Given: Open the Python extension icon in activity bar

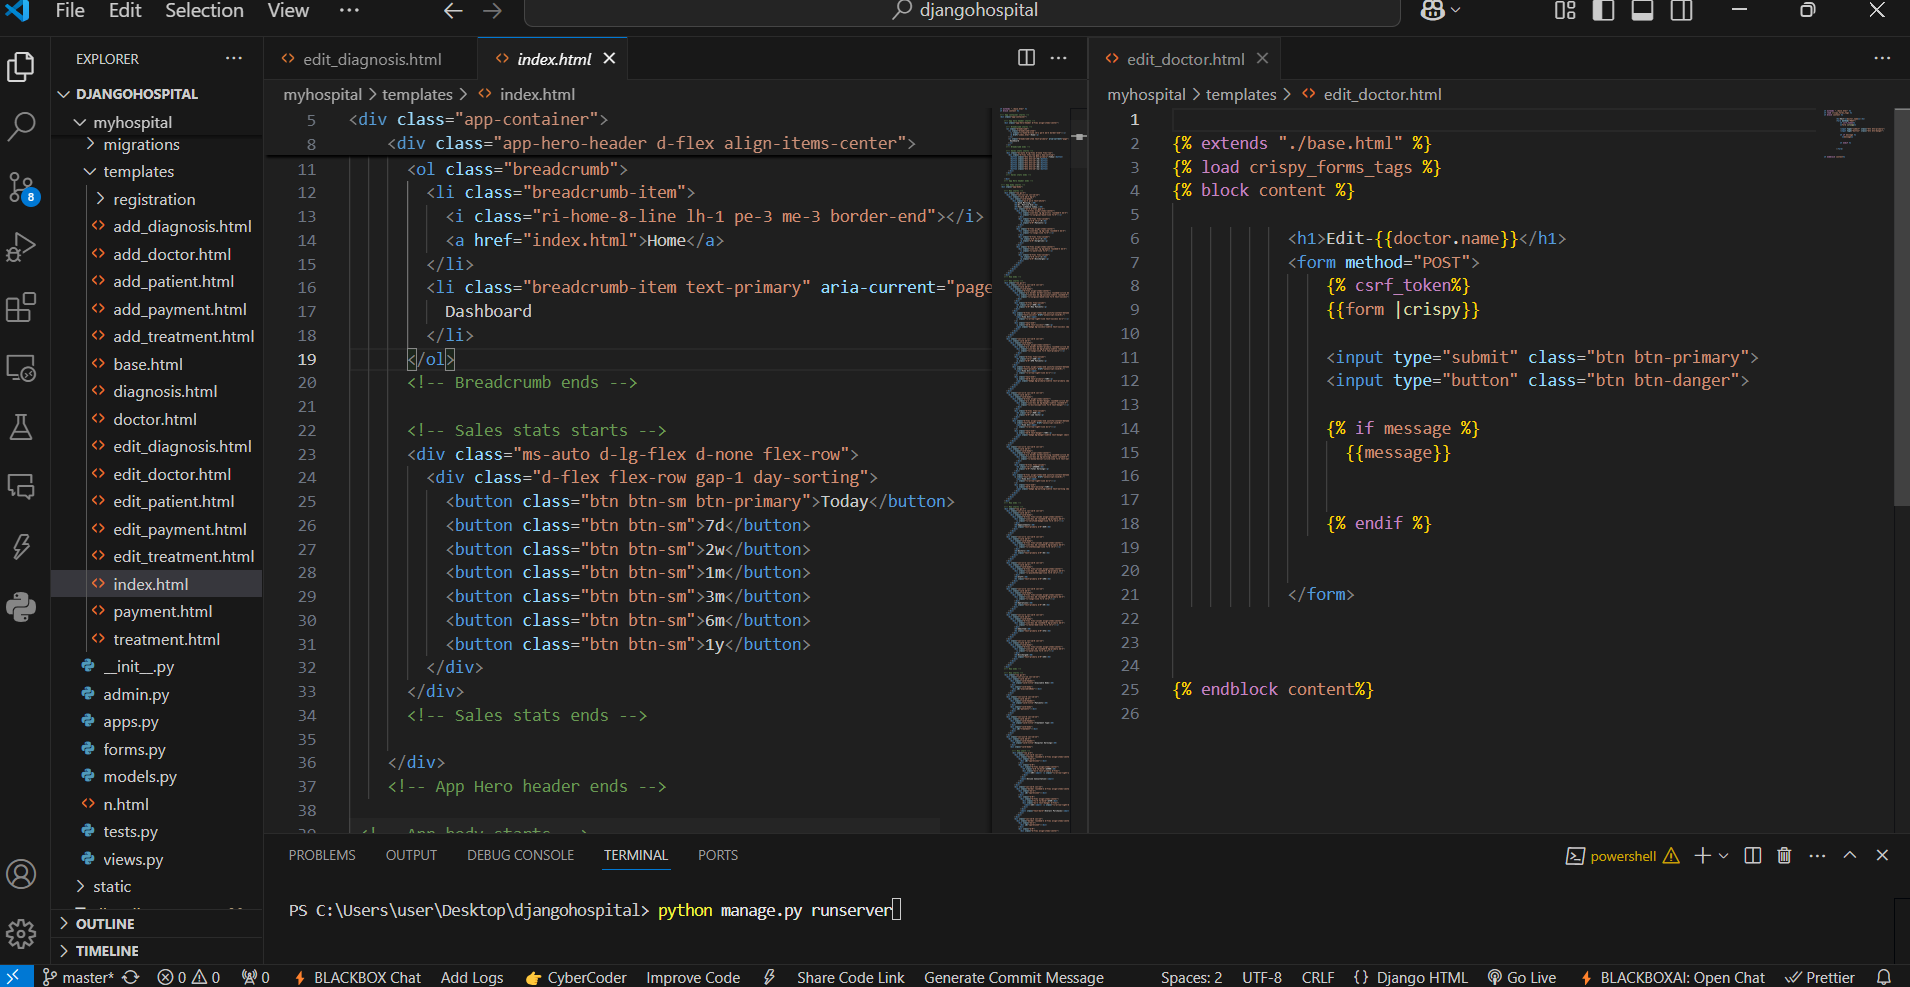Looking at the screenshot, I should coord(21,607).
